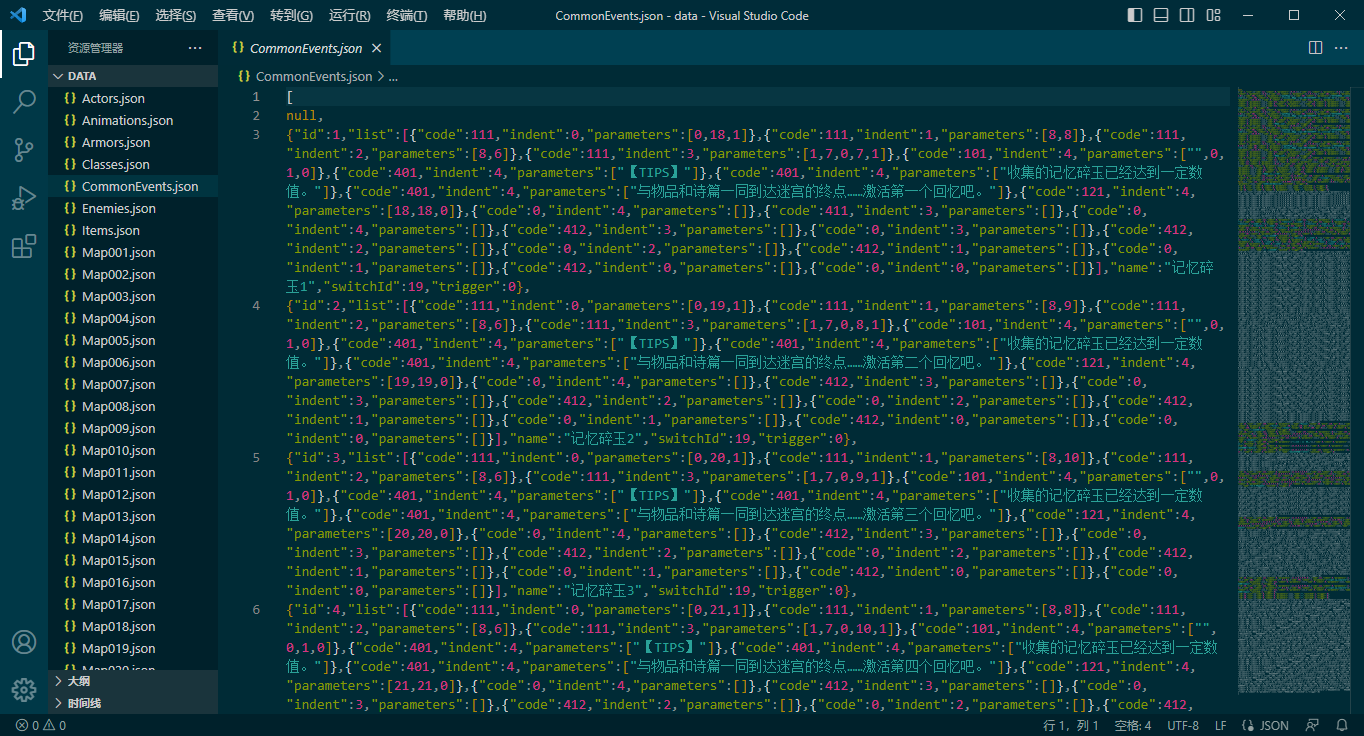Open the notifications bell in status bar
Viewport: 1364px width, 736px height.
tap(1342, 725)
